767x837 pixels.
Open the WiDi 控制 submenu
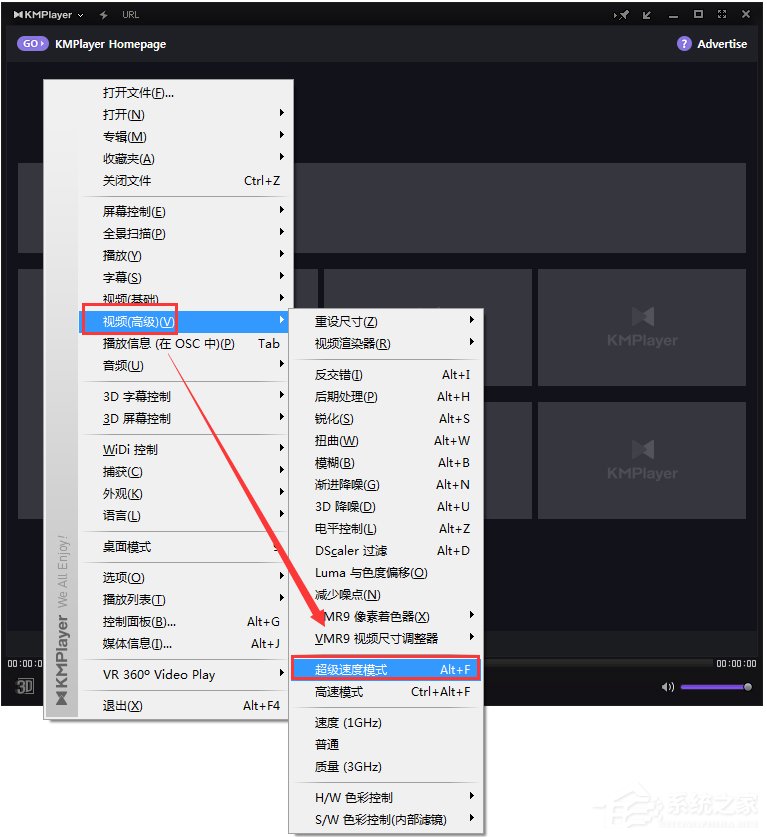[x=184, y=449]
